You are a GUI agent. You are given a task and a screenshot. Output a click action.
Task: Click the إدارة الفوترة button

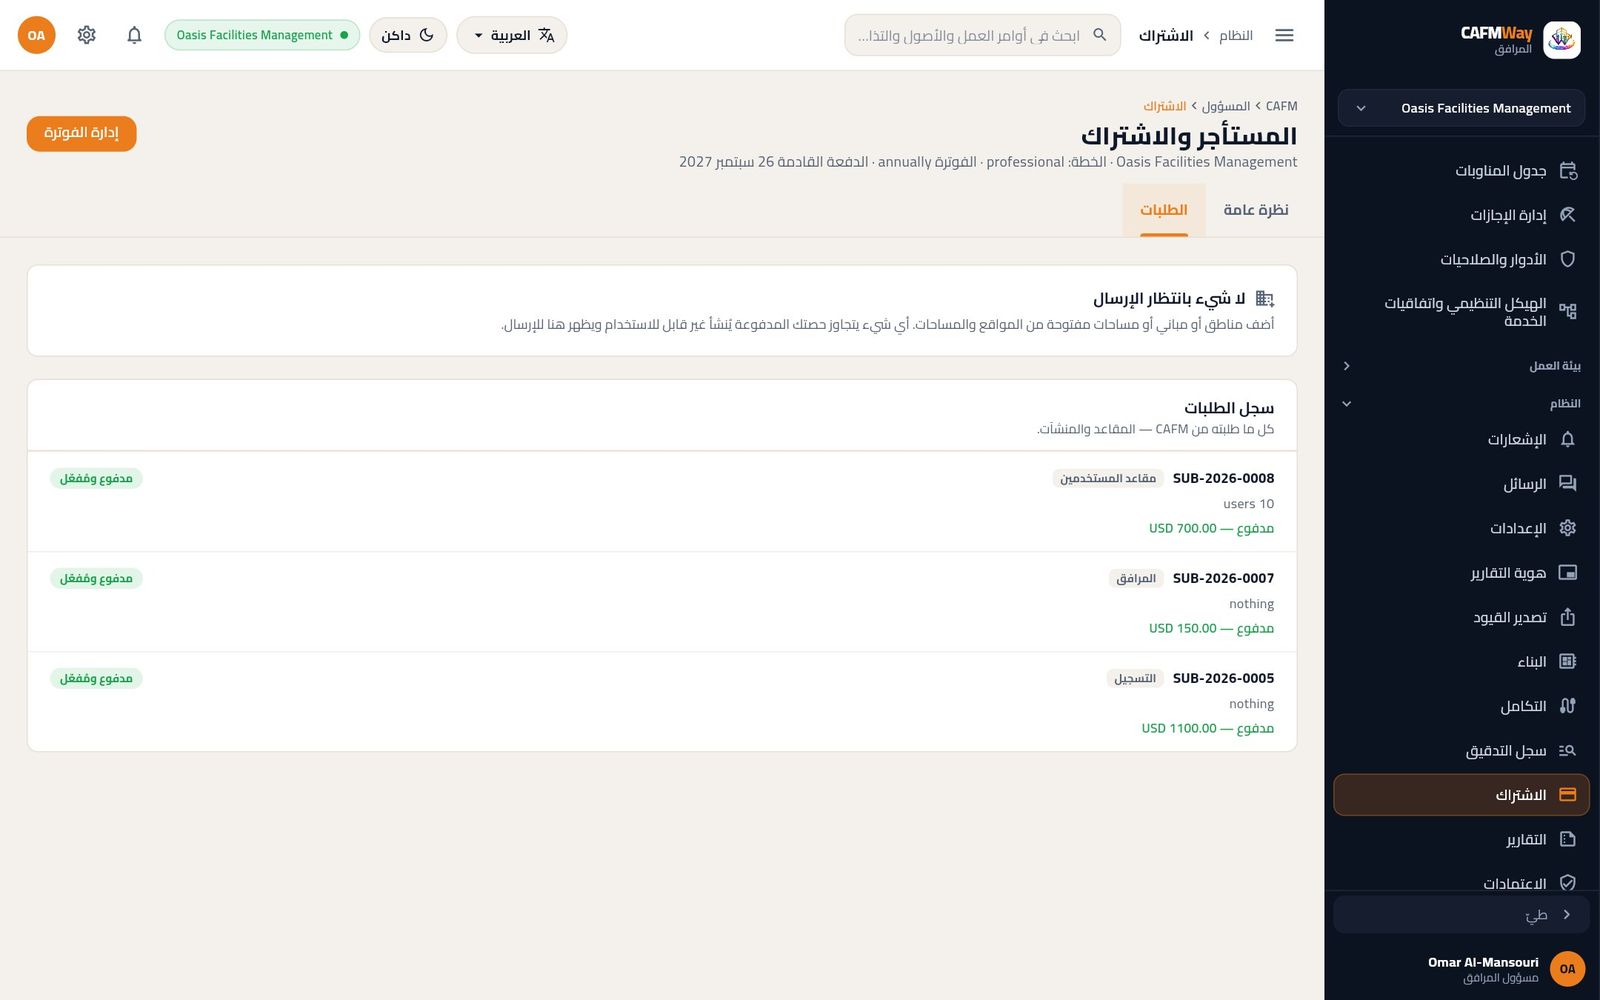click(81, 133)
